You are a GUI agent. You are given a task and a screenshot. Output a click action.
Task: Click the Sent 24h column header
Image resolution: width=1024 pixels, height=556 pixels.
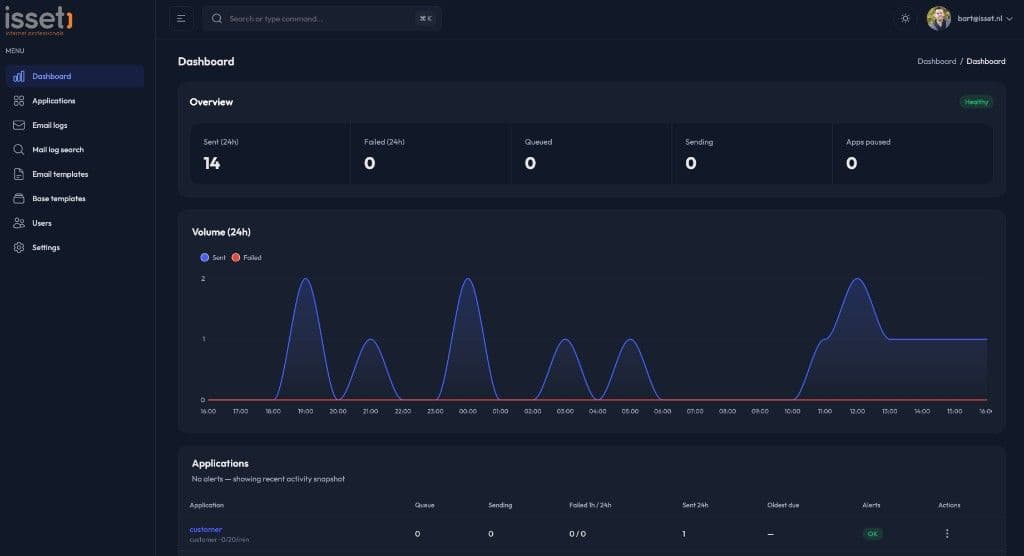coord(695,505)
